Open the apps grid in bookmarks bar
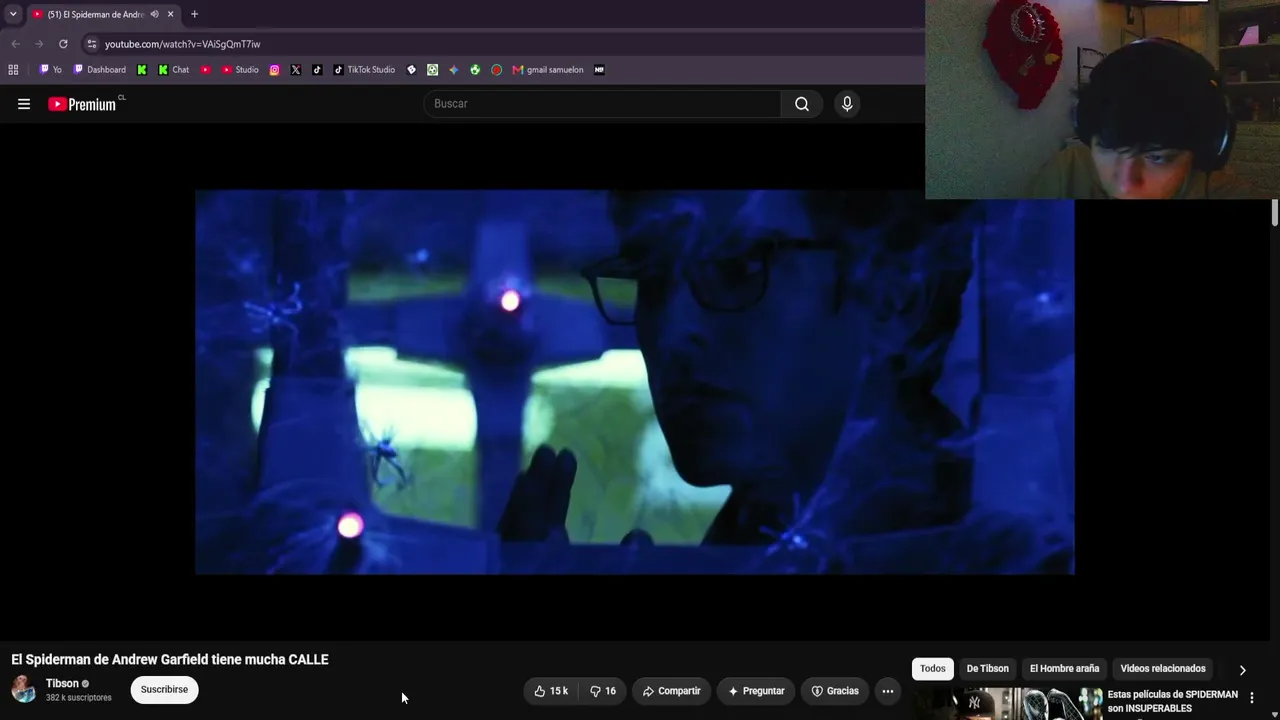 point(13,70)
